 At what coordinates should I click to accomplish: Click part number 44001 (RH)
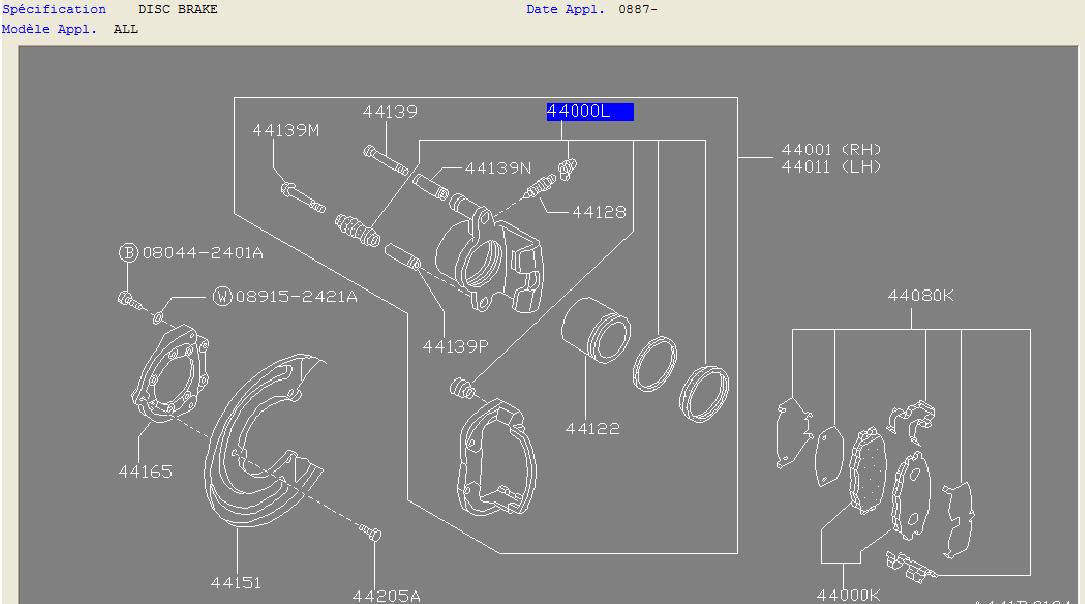coord(831,150)
